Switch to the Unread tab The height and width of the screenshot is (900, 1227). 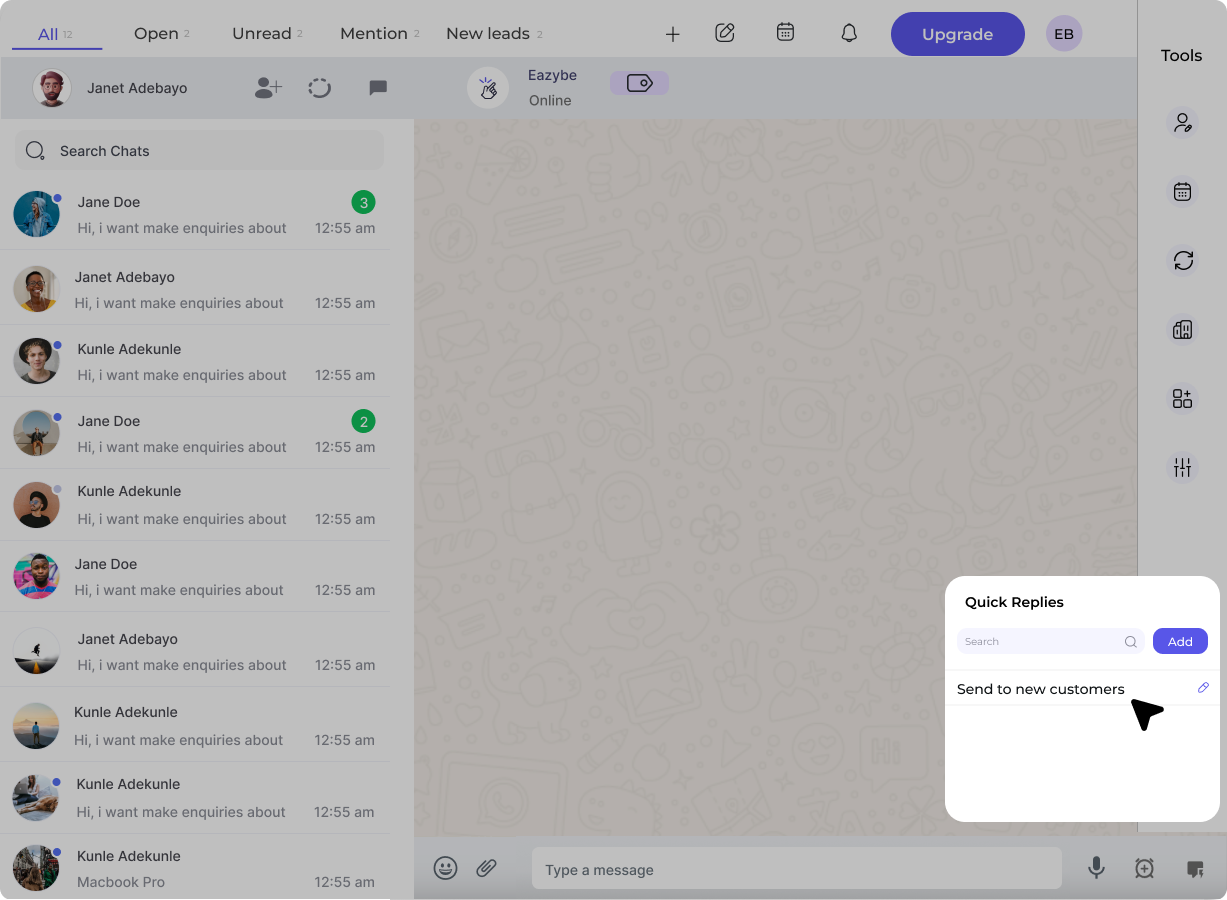tap(262, 33)
